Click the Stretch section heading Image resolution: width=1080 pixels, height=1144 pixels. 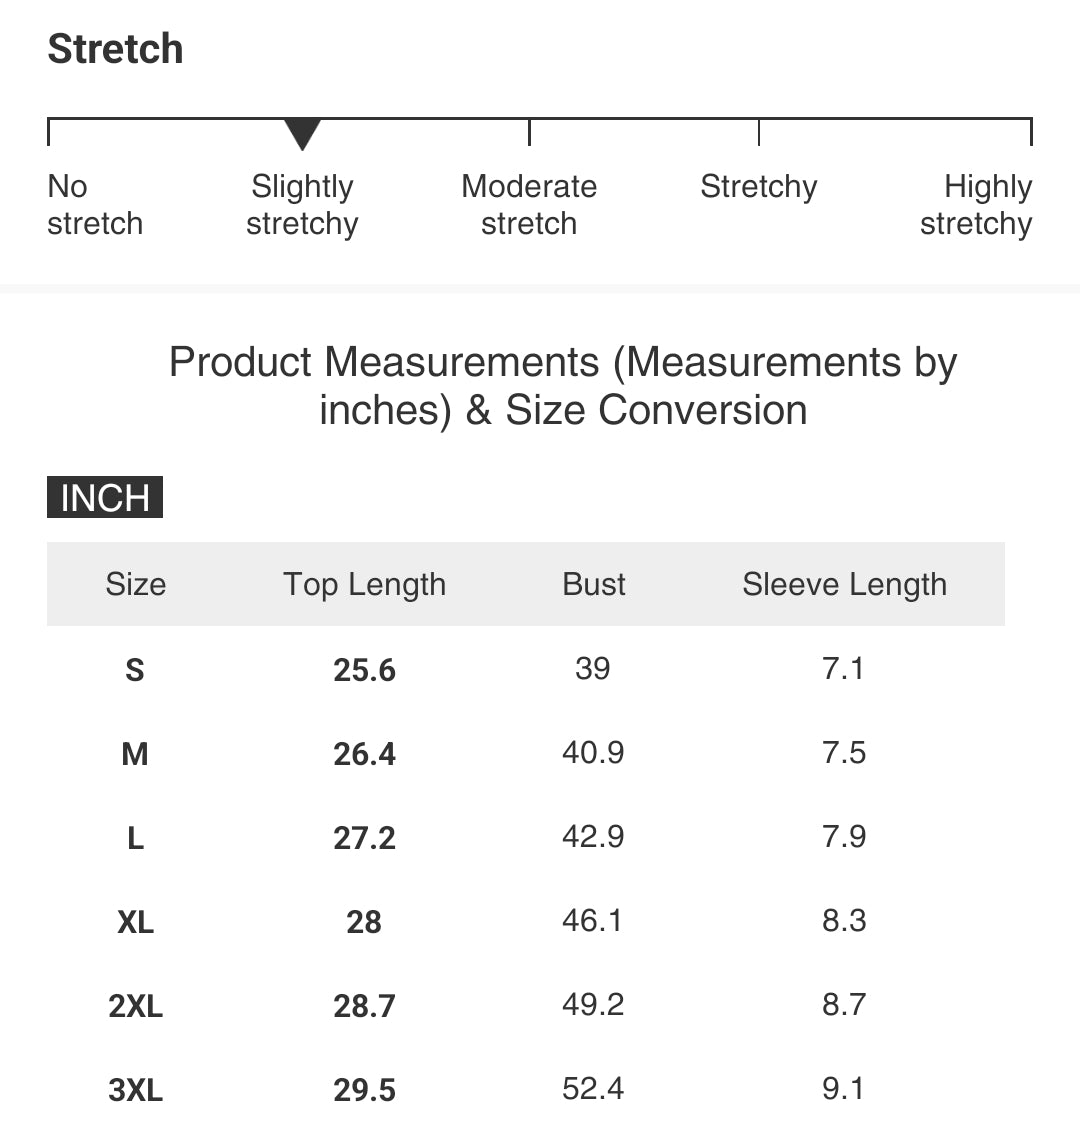coord(115,49)
